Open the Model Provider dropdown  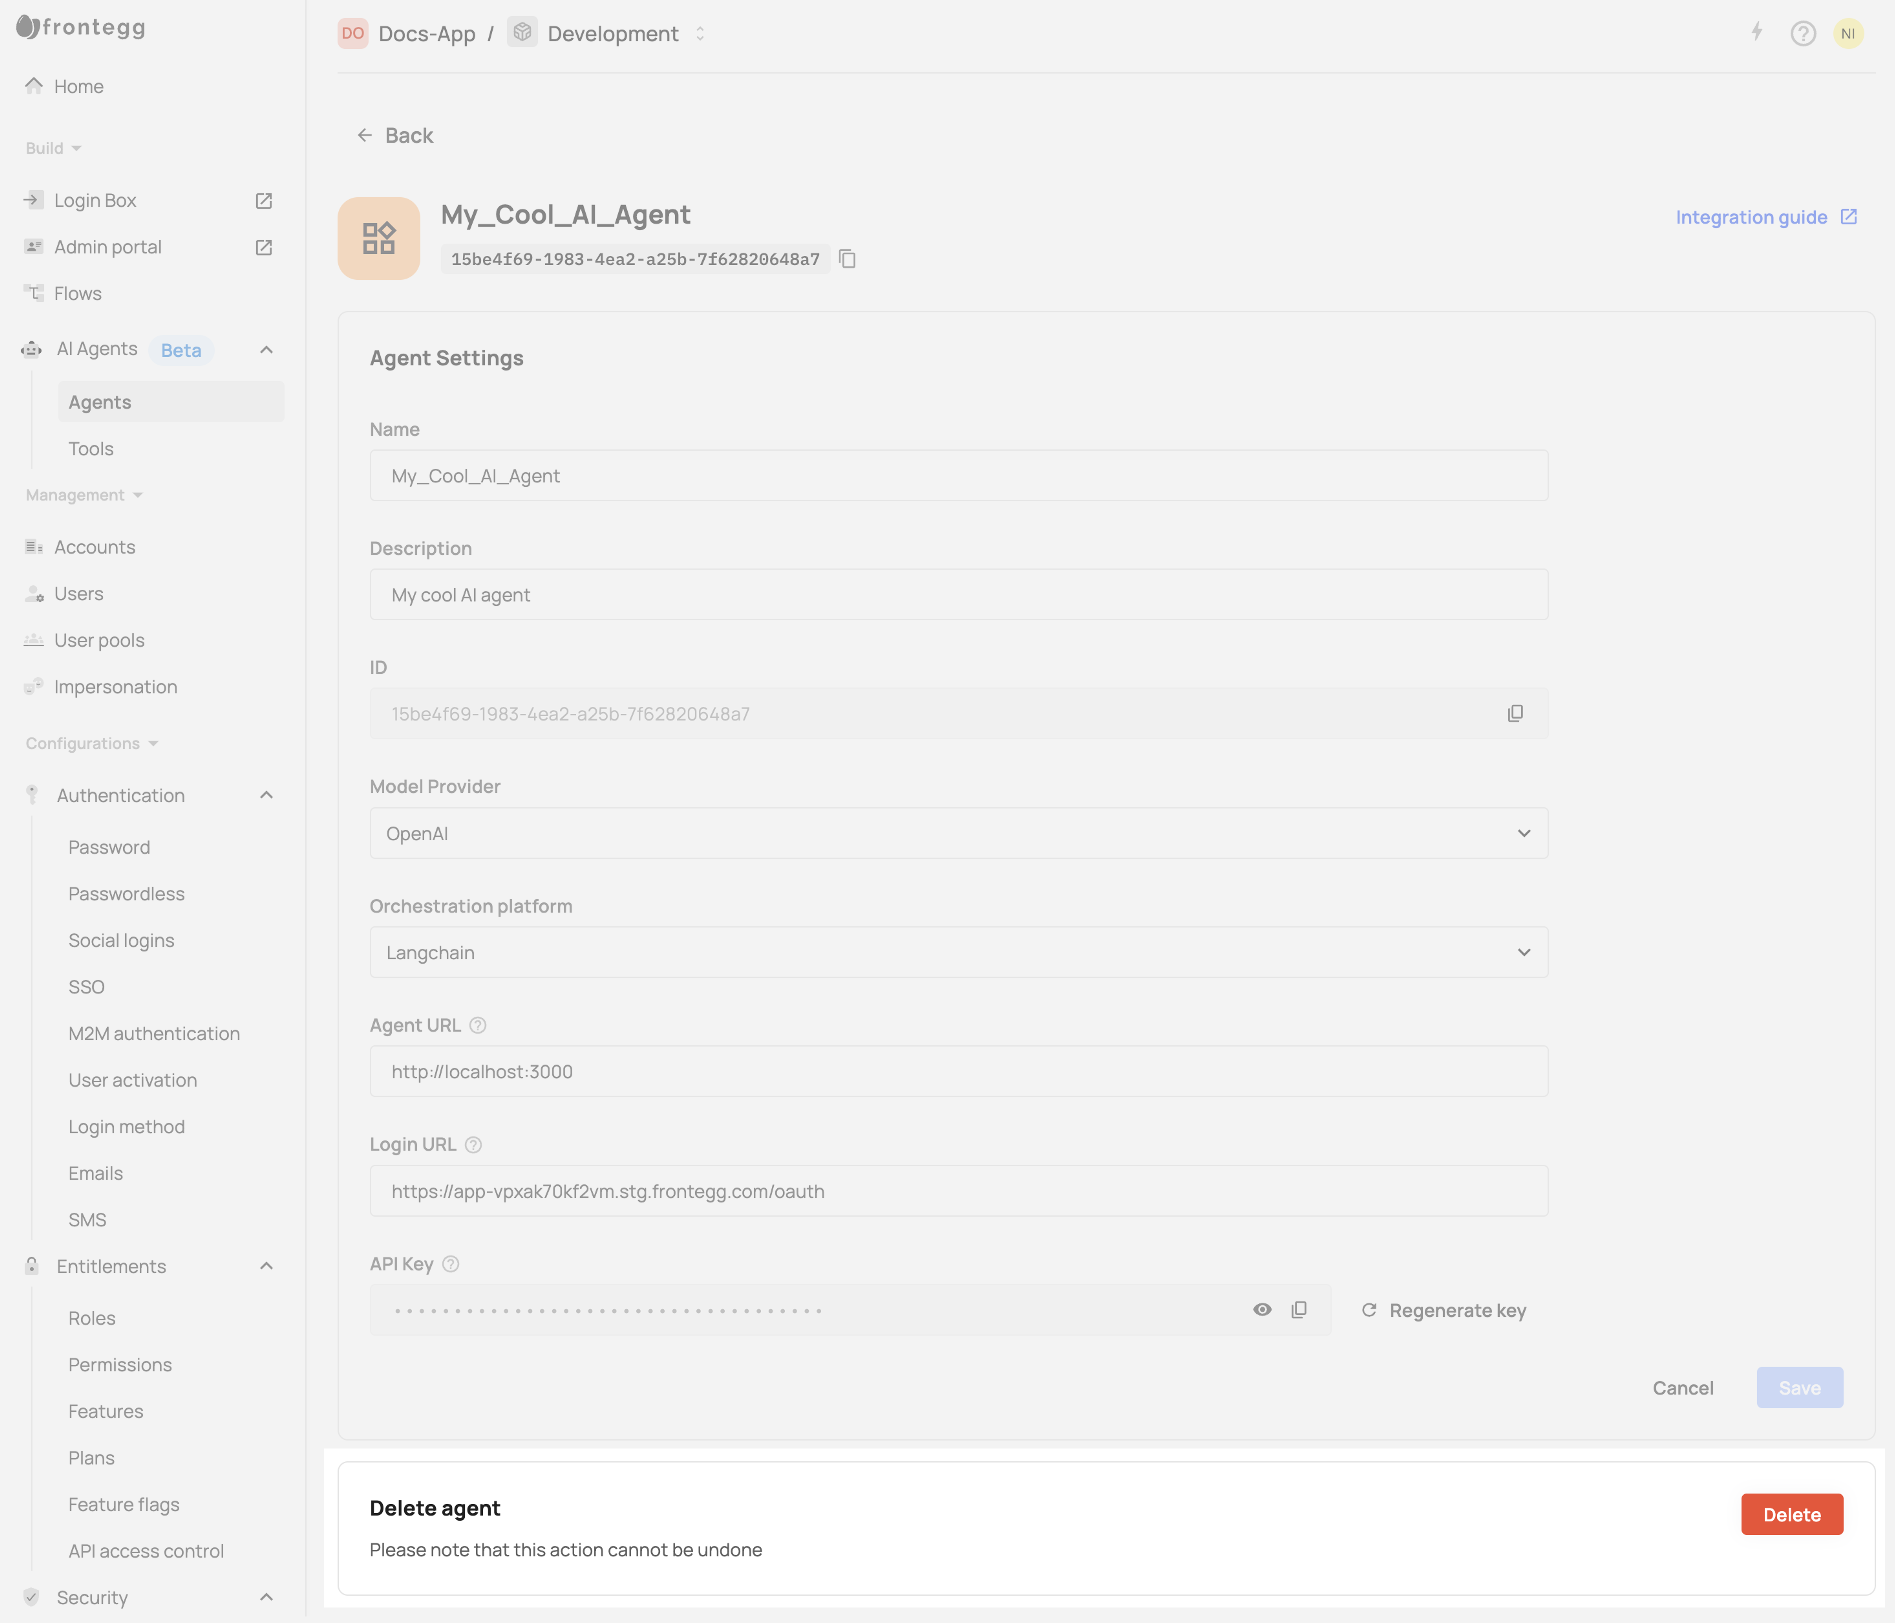point(958,833)
